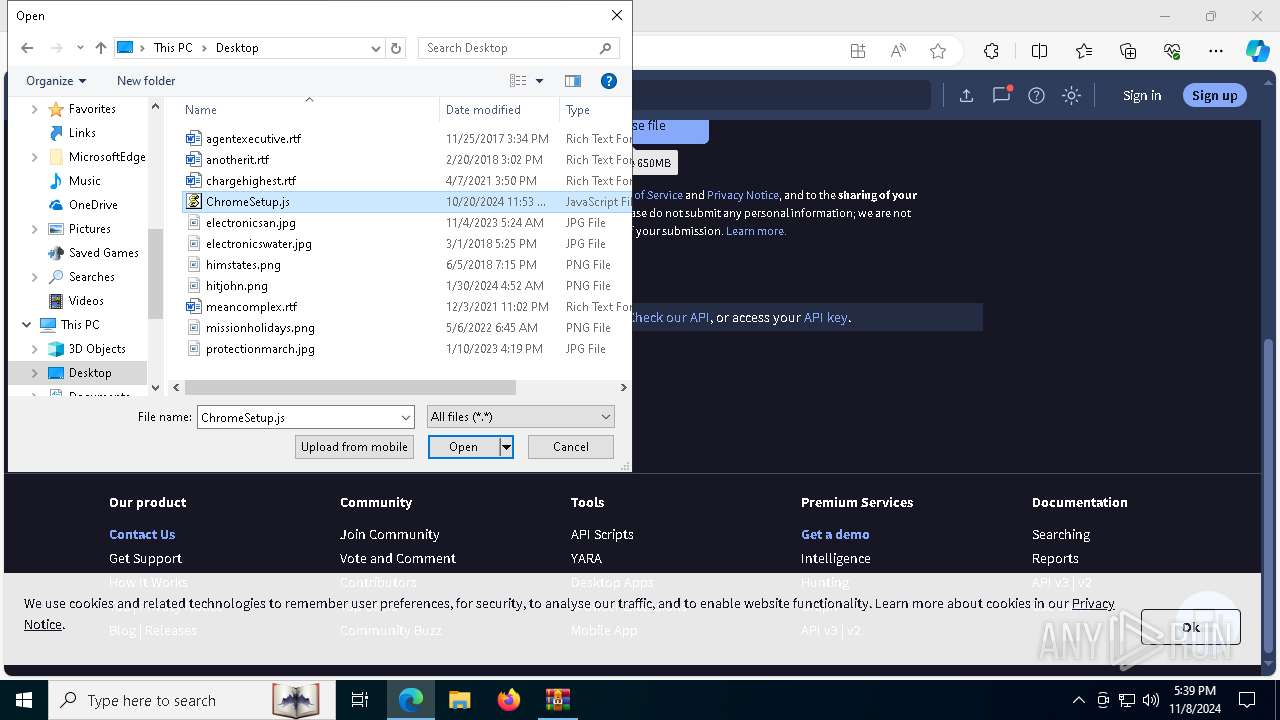Image resolution: width=1280 pixels, height=720 pixels.
Task: Cancel the Open dialog
Action: click(x=570, y=447)
